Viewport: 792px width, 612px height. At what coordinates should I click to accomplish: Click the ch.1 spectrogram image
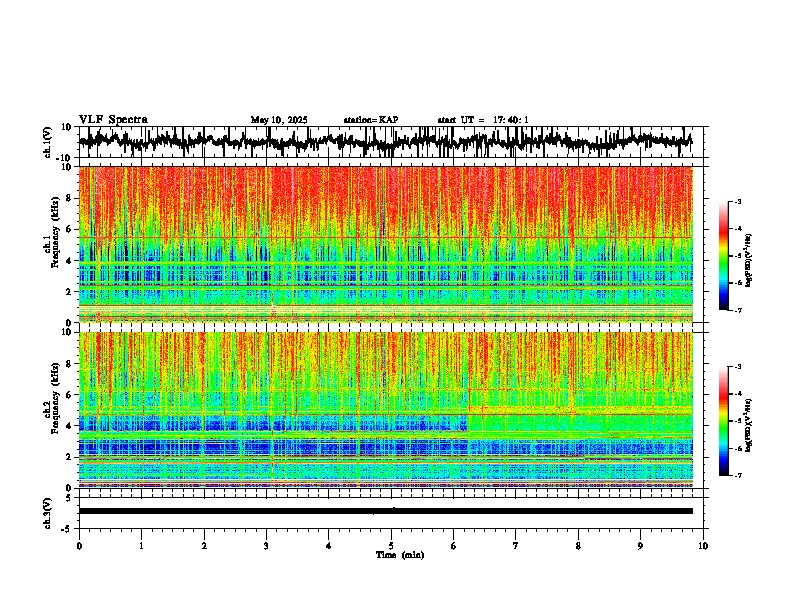[385, 244]
